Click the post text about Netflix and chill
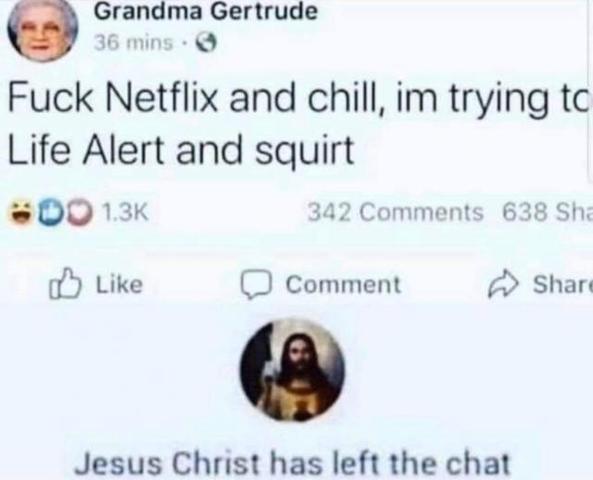Image resolution: width=593 pixels, height=480 pixels. 299,126
